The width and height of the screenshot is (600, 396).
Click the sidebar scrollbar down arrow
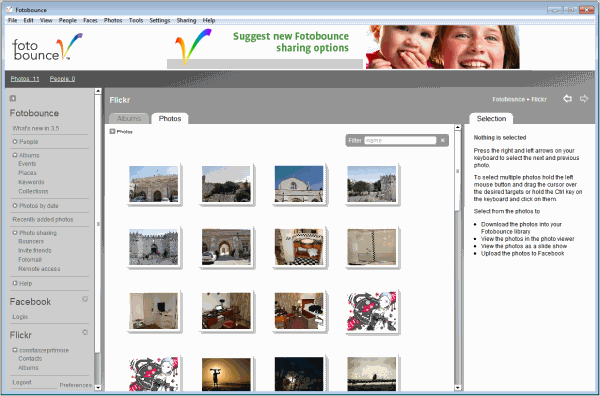tap(98, 387)
